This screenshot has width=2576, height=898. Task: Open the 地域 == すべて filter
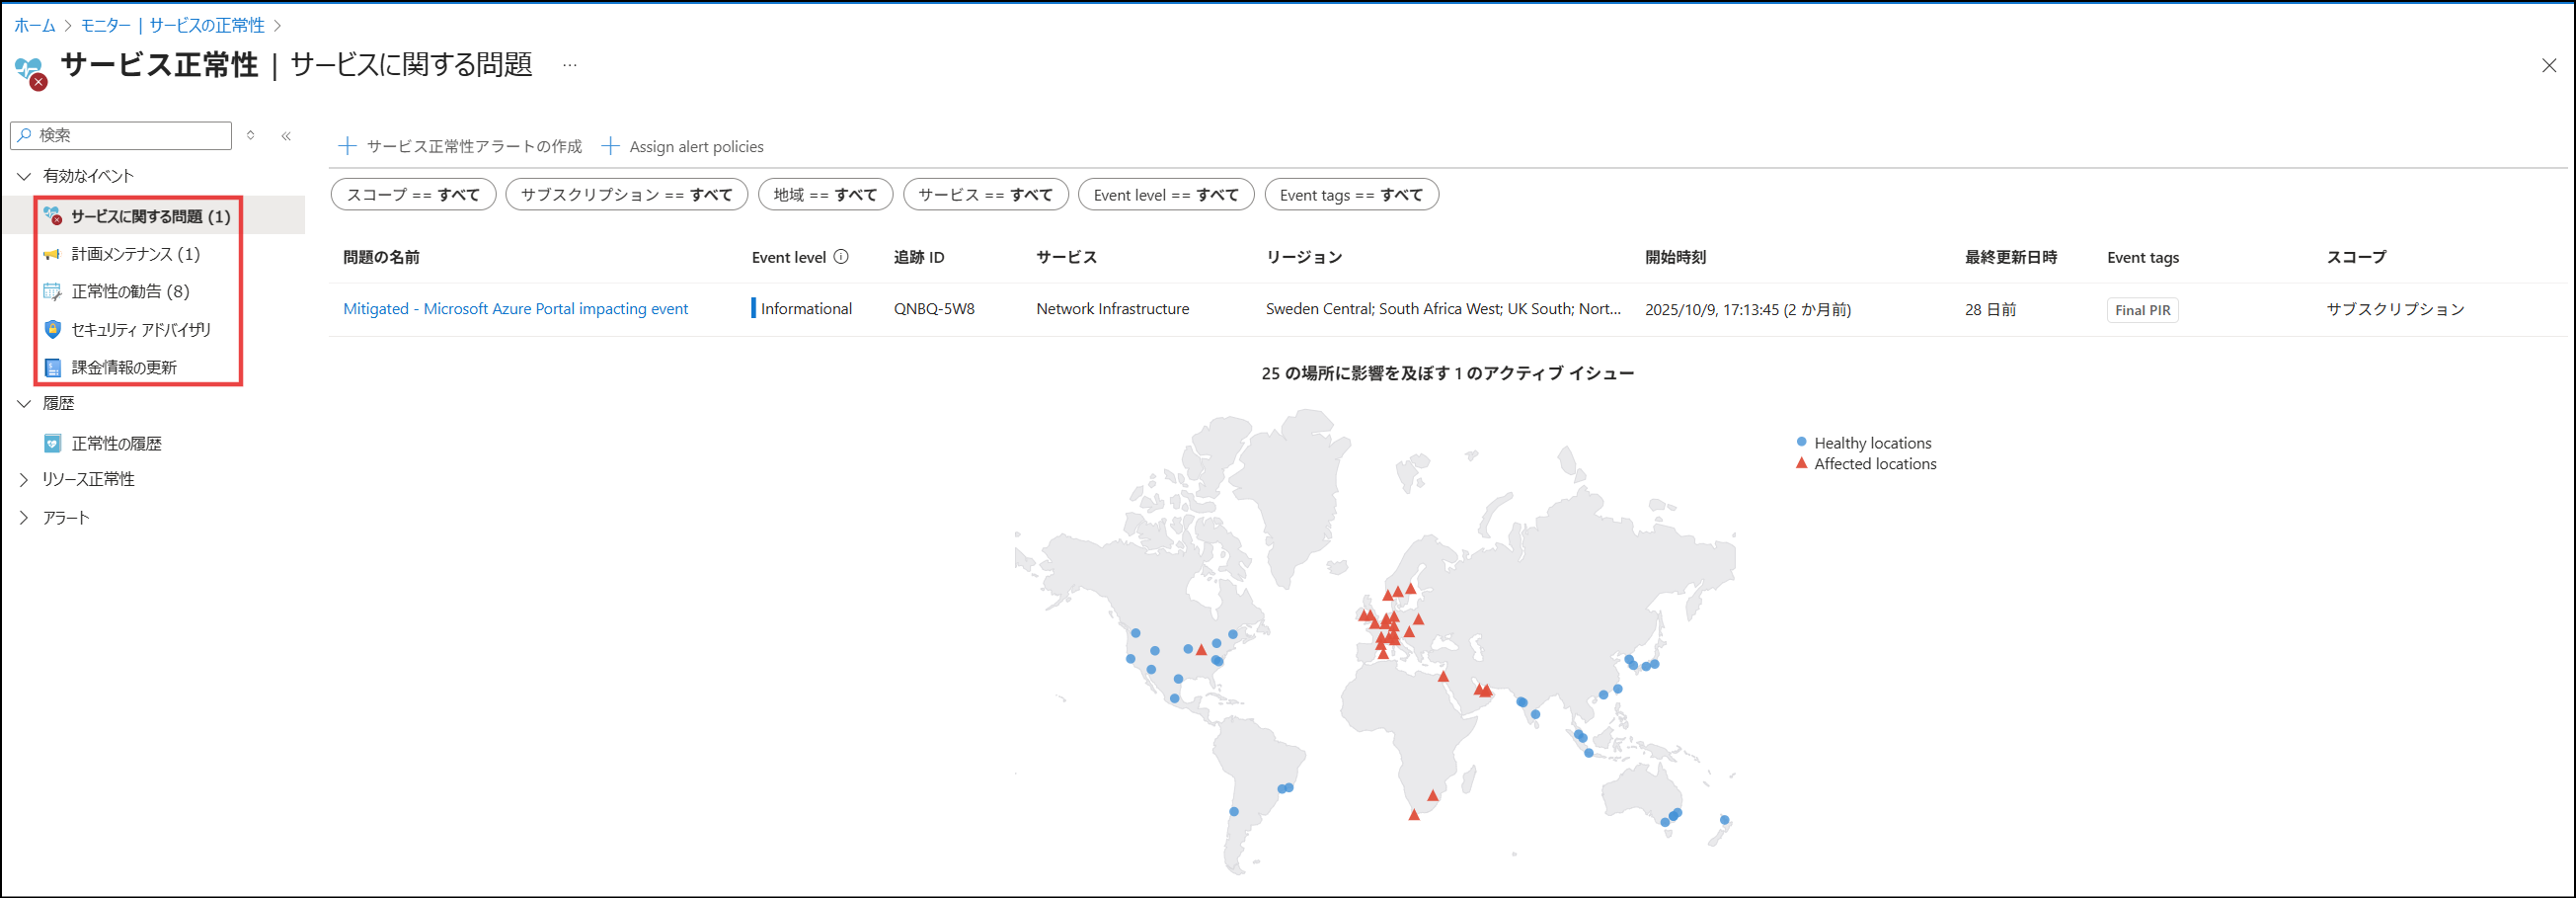click(825, 195)
